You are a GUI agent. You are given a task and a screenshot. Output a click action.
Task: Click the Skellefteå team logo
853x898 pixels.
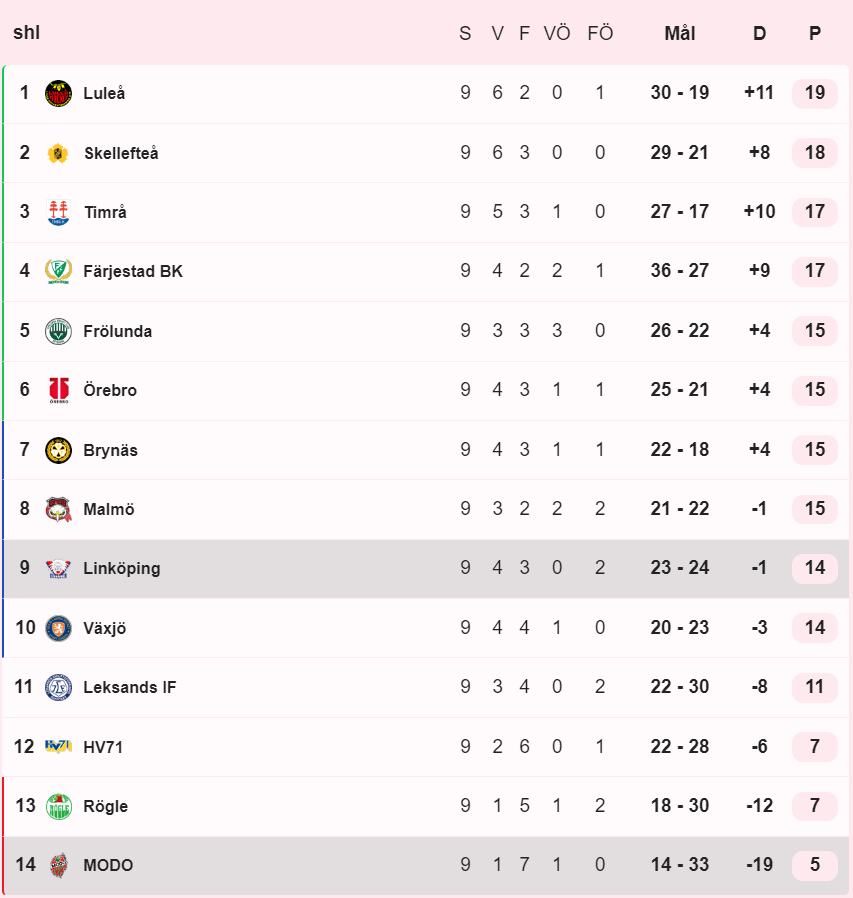coord(58,153)
